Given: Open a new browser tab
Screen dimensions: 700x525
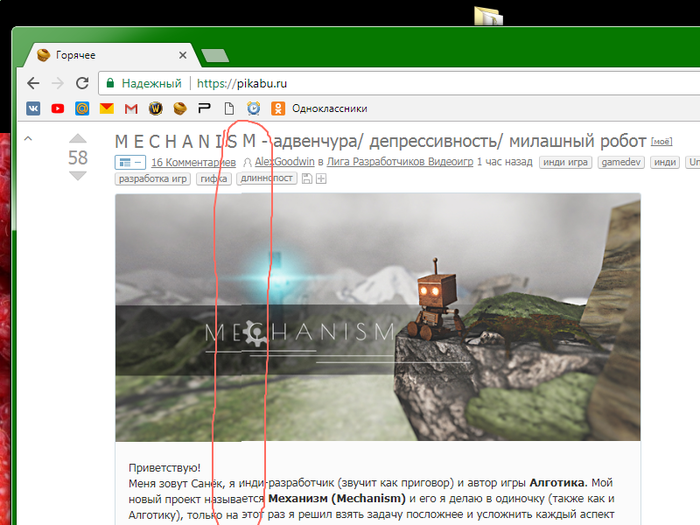Looking at the screenshot, I should click(215, 56).
